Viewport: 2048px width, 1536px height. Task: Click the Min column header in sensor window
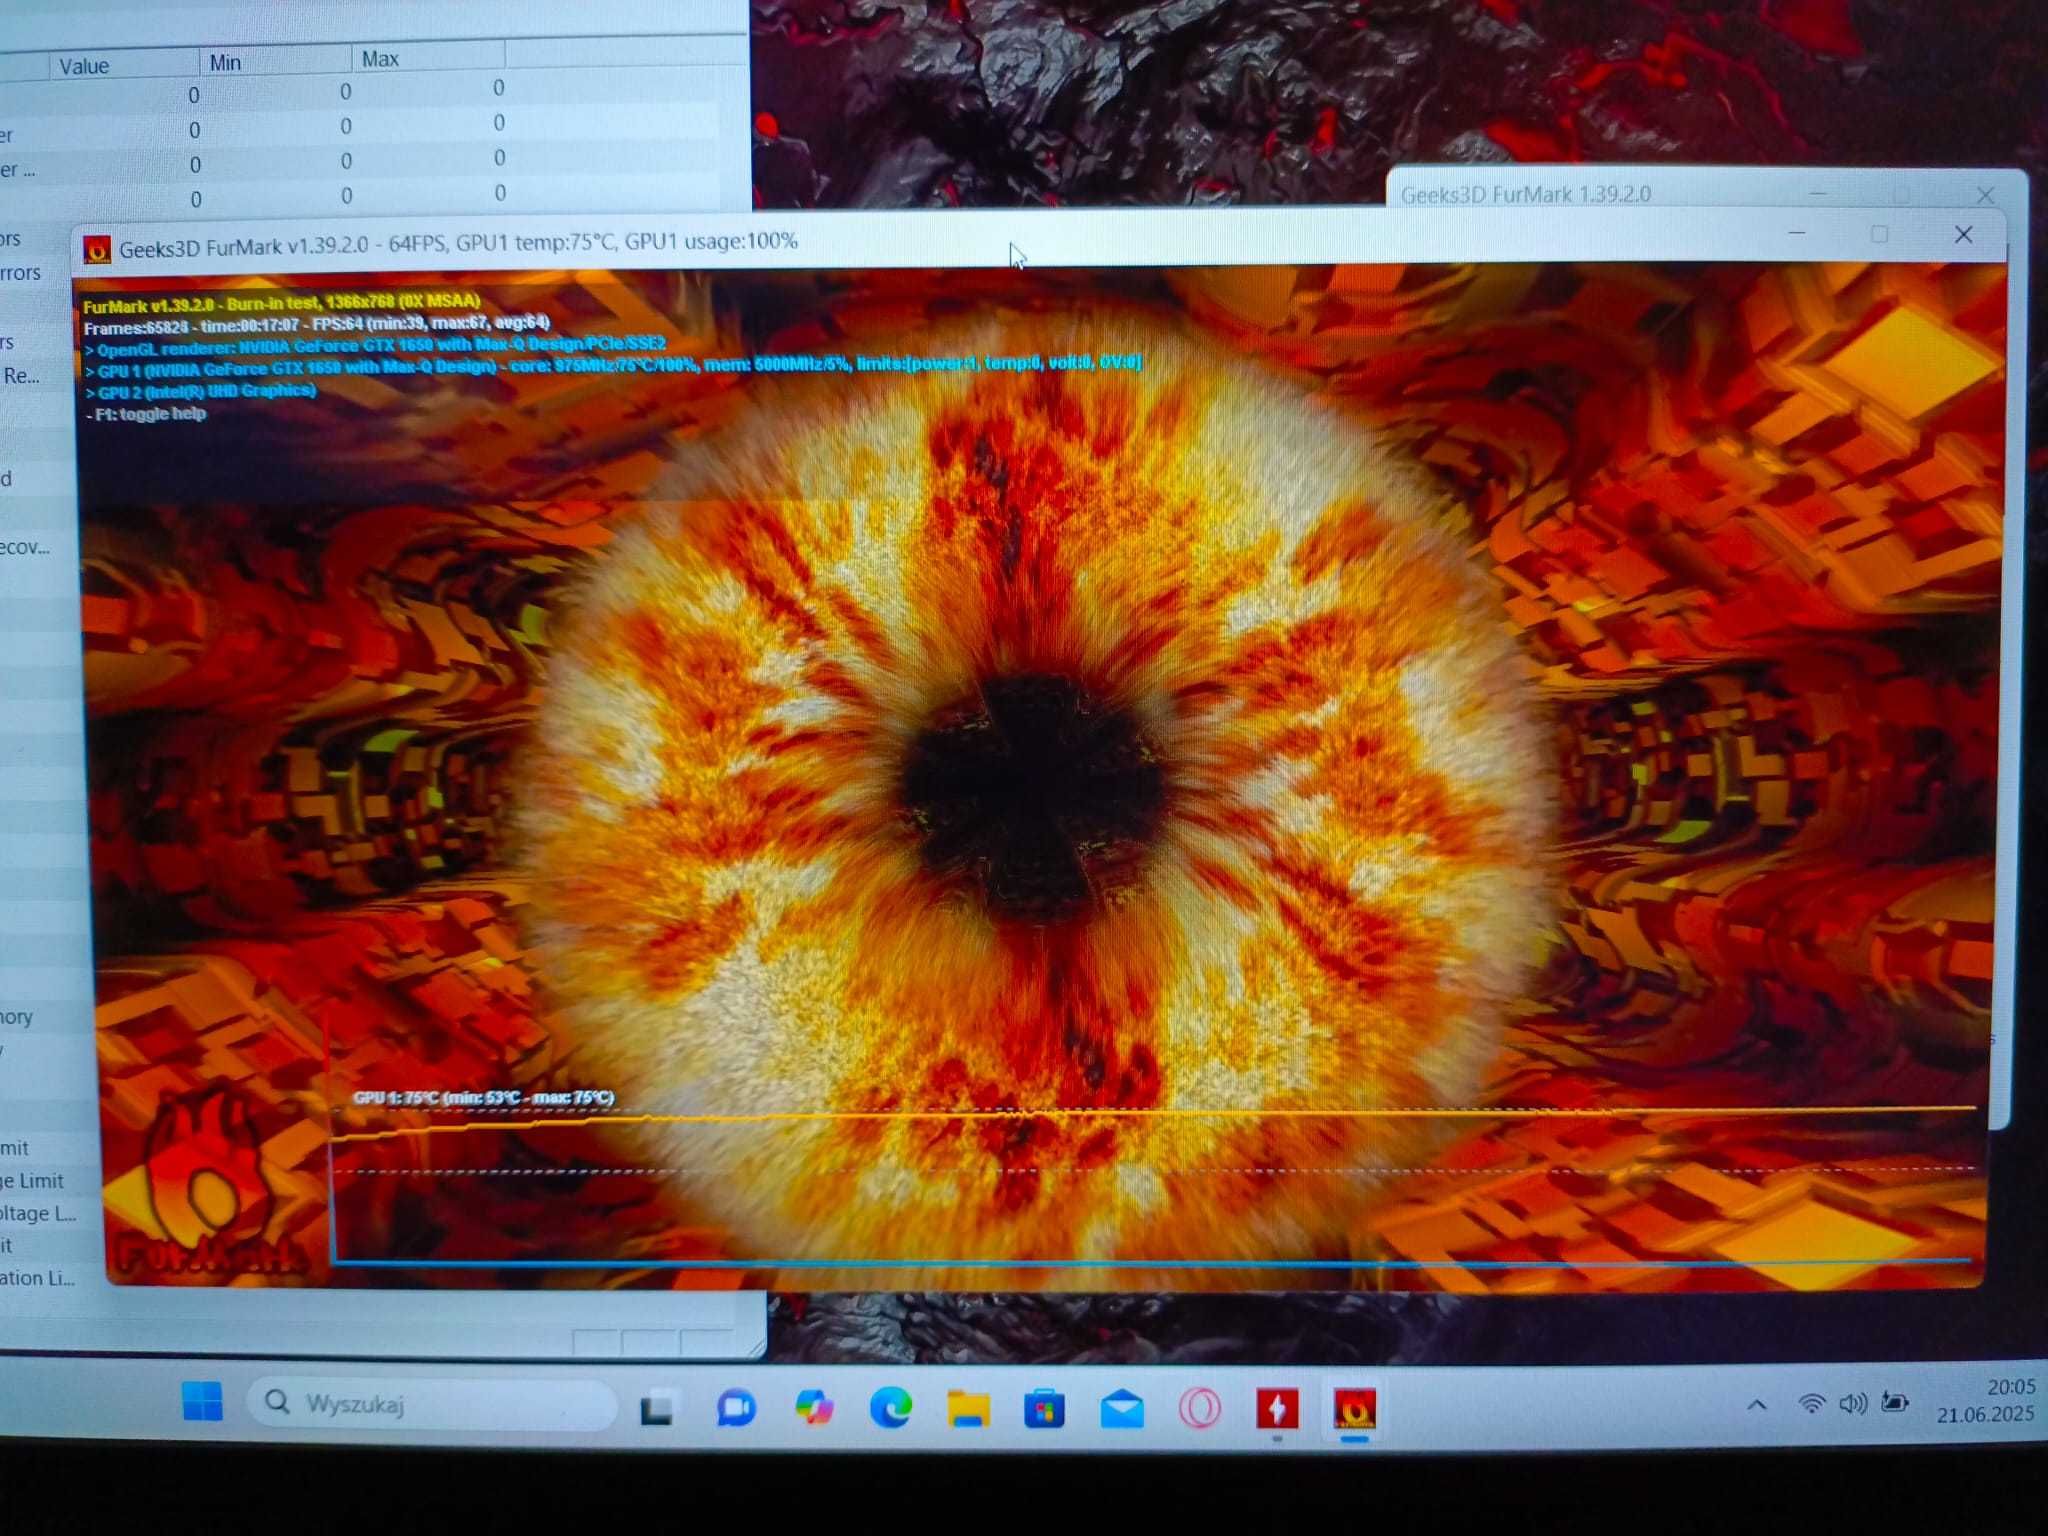pos(275,62)
